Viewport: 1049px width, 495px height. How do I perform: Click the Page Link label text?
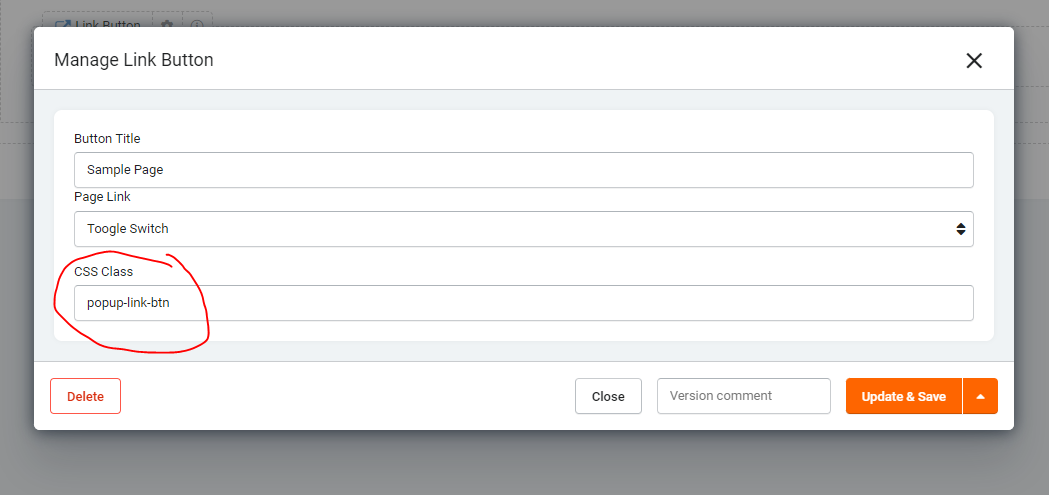(102, 197)
